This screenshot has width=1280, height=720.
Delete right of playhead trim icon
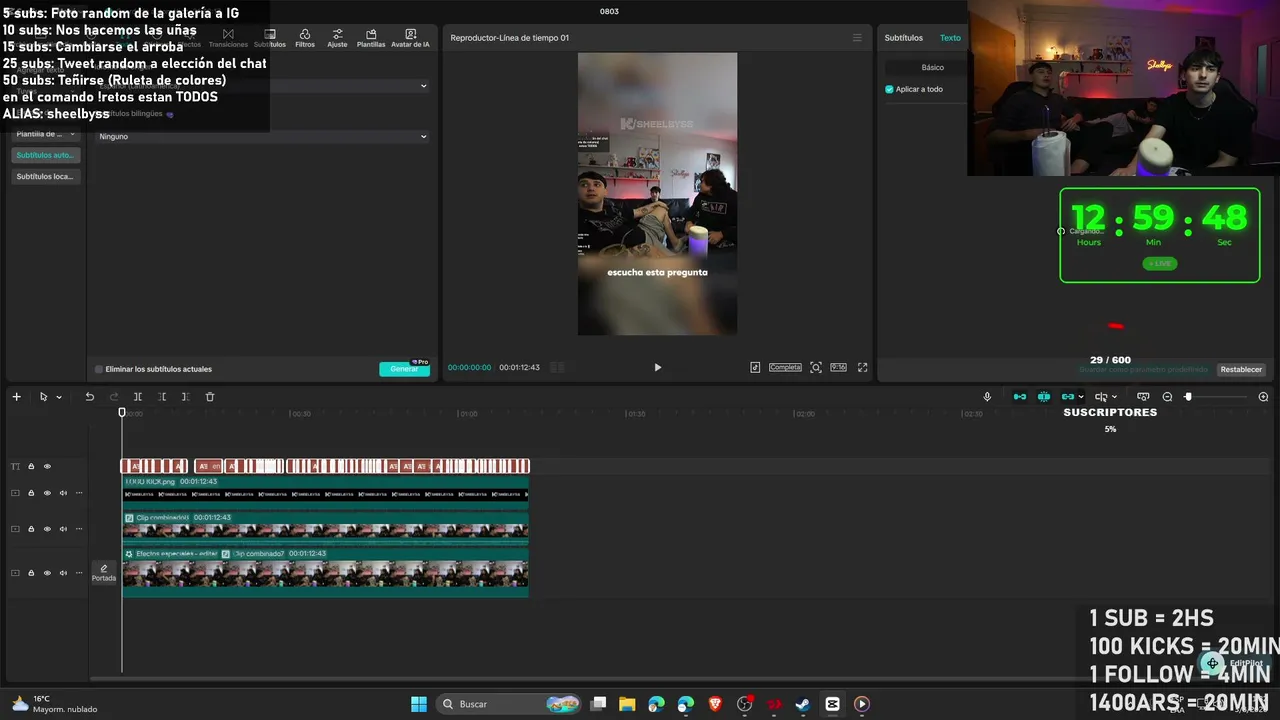(x=185, y=397)
